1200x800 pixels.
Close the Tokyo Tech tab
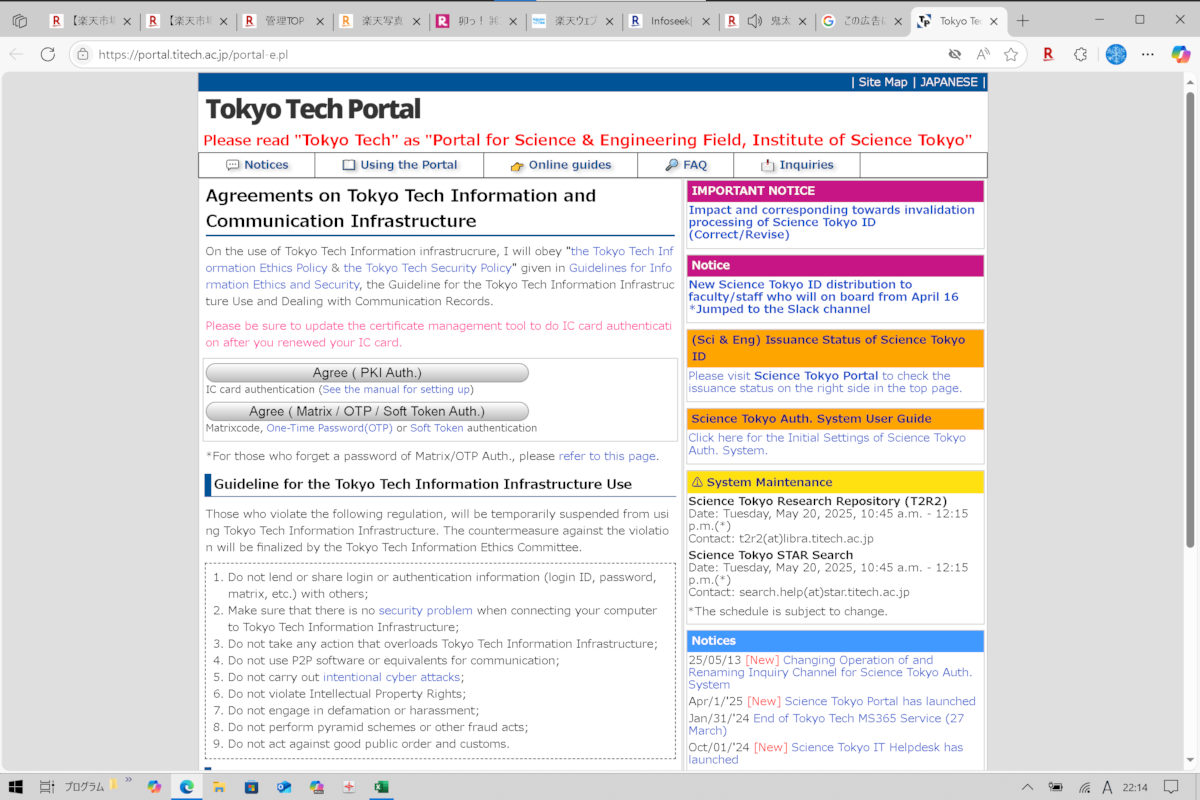pyautogui.click(x=995, y=21)
